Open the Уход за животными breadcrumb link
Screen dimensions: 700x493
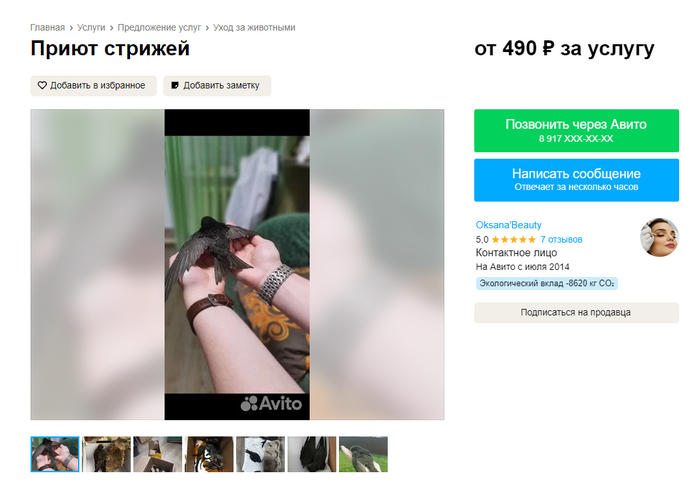tap(254, 28)
